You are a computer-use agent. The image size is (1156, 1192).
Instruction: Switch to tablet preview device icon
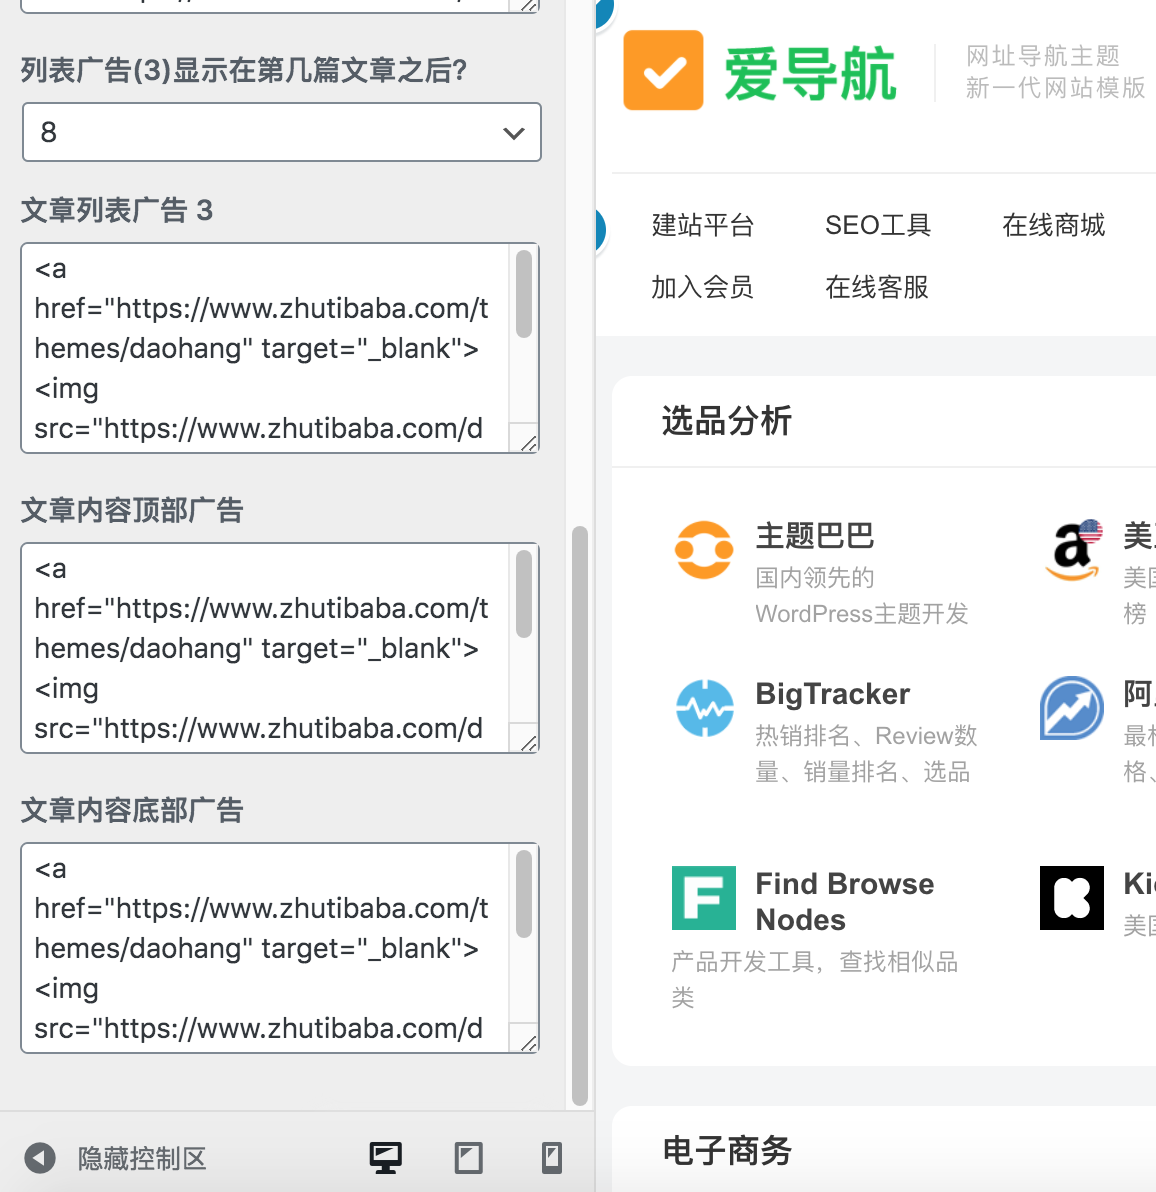pos(468,1158)
